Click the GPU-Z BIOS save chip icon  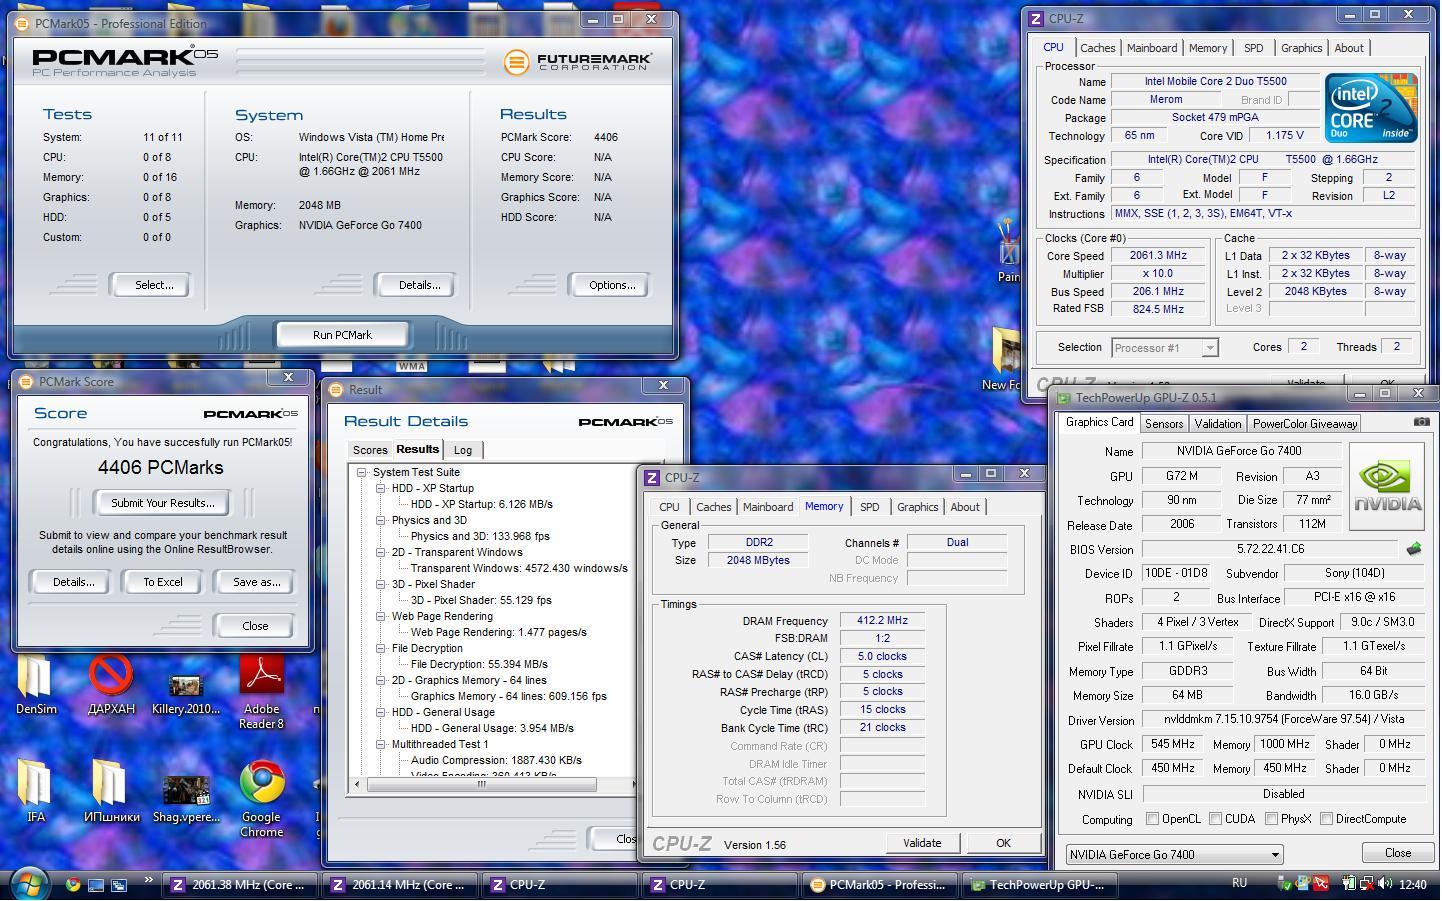[x=1413, y=549]
